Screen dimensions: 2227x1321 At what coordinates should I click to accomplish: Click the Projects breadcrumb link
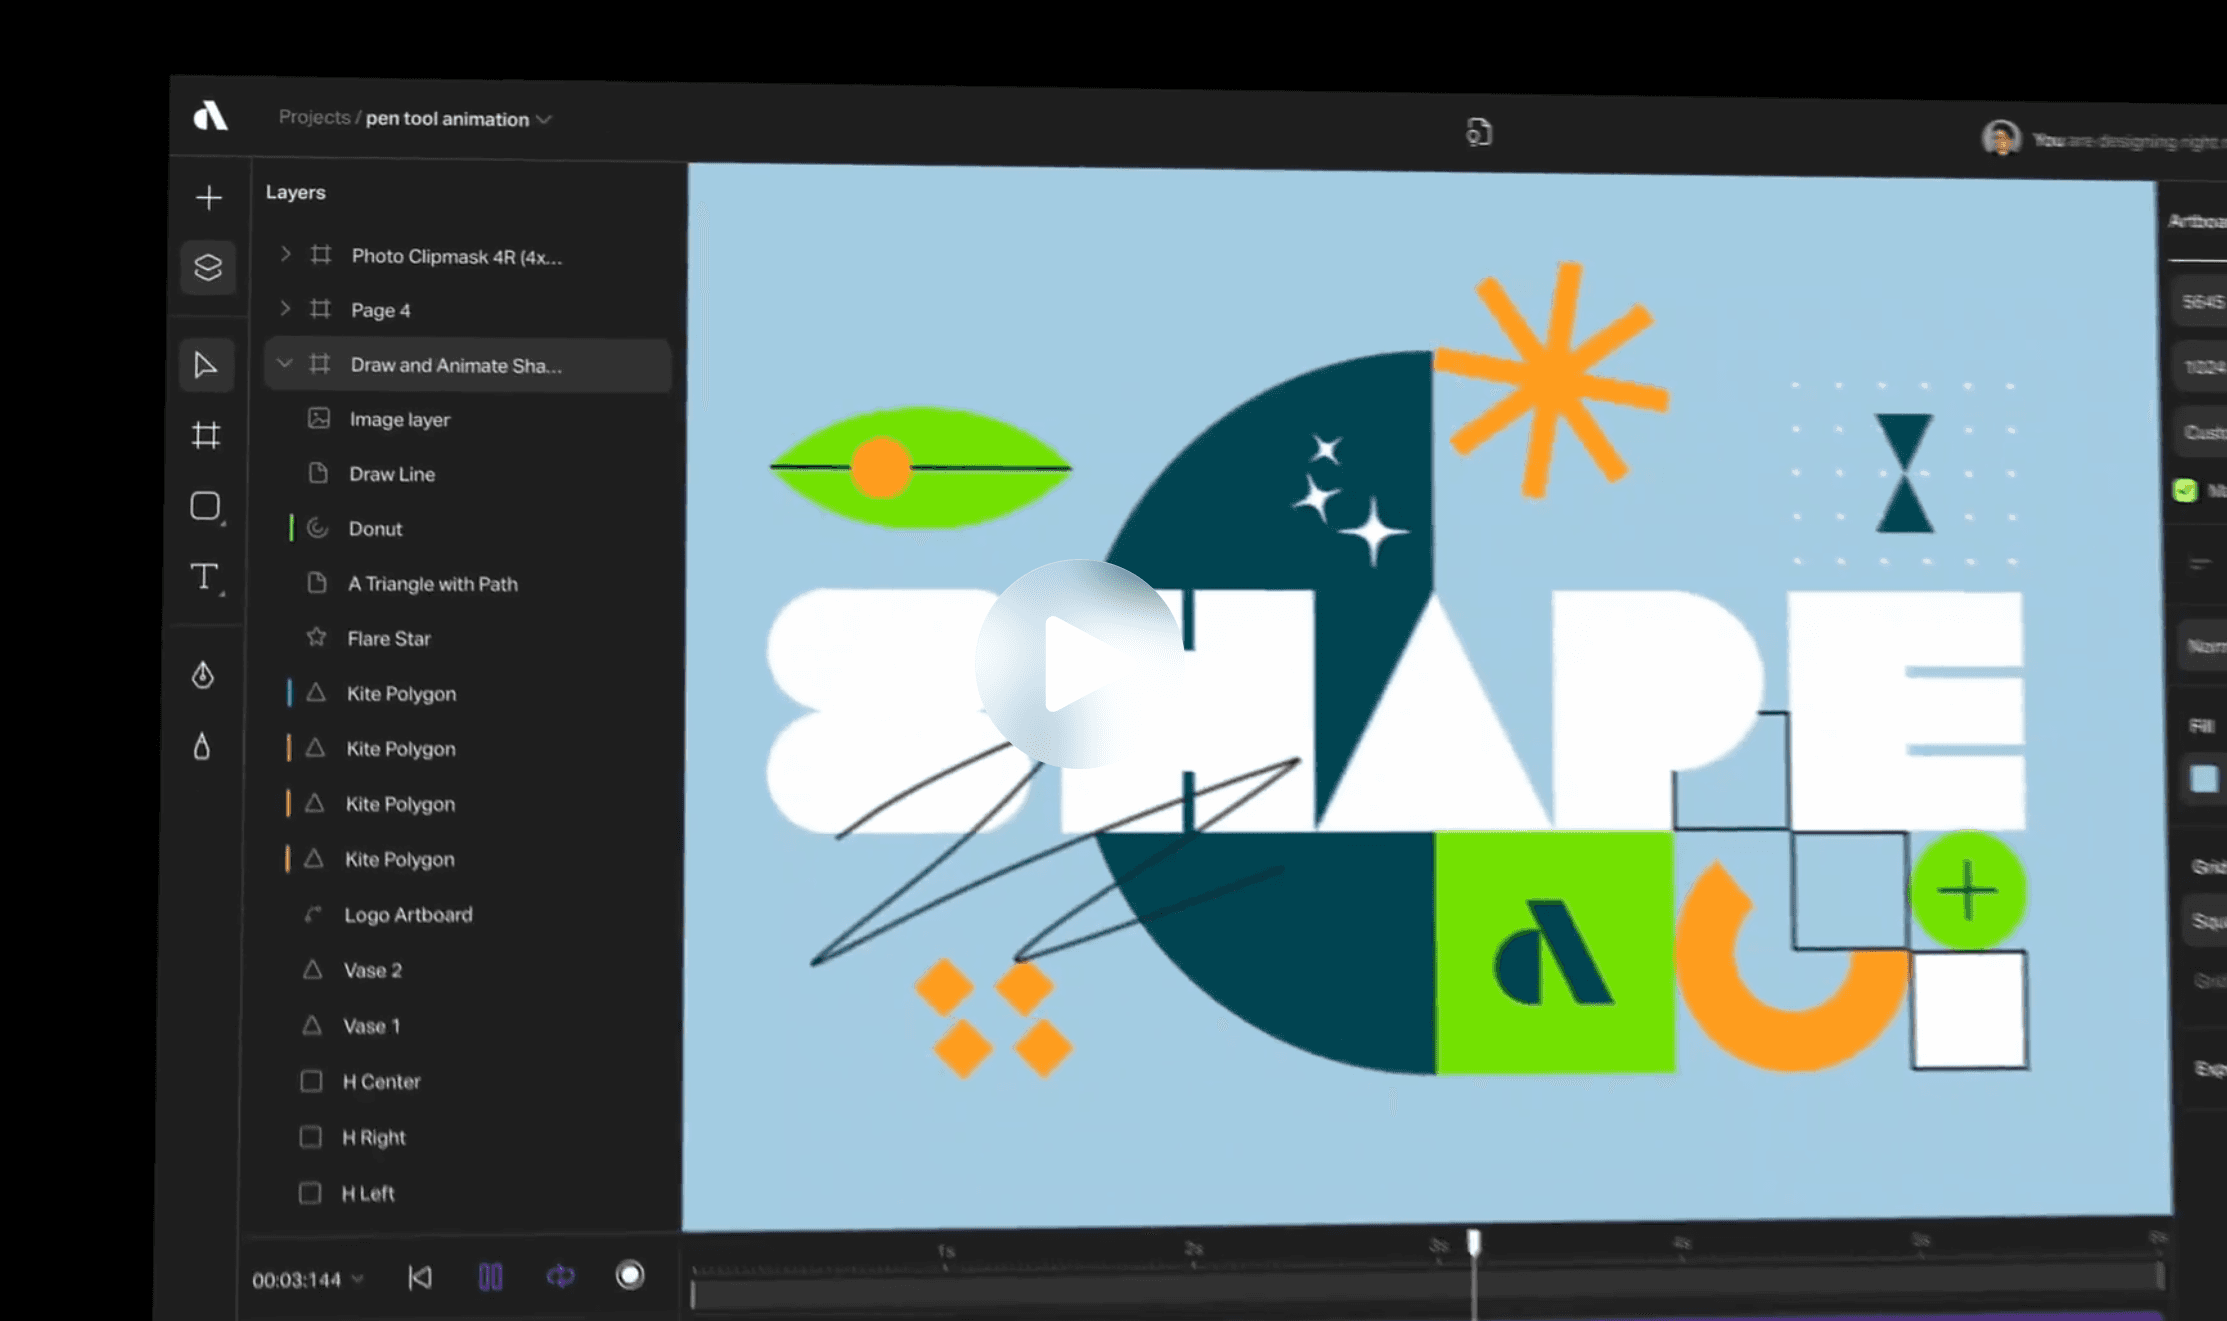tap(314, 117)
